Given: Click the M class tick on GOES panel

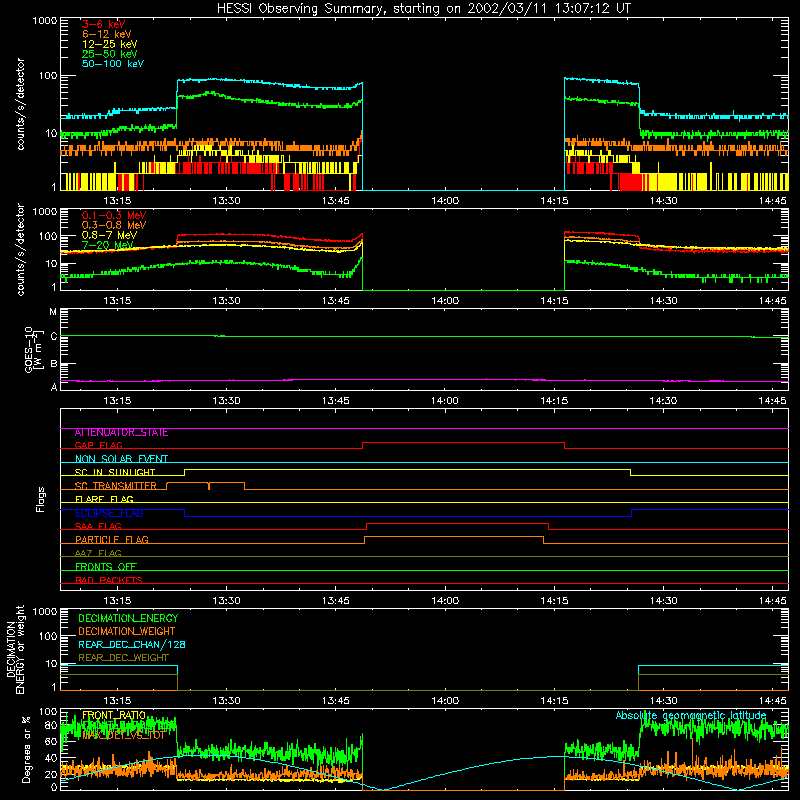Looking at the screenshot, I should pyautogui.click(x=53, y=312).
